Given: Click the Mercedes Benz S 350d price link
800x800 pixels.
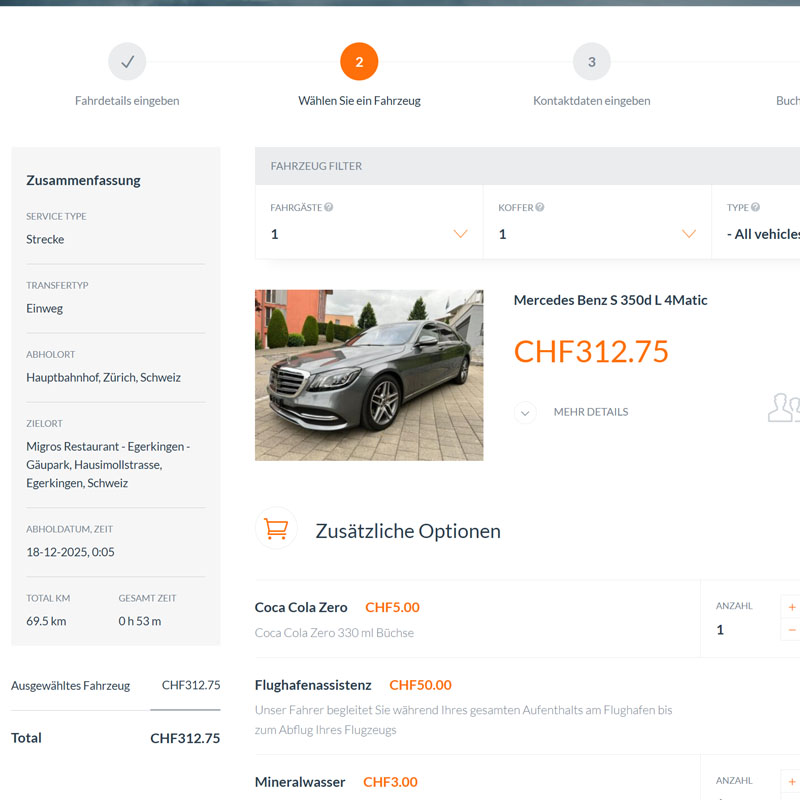Looking at the screenshot, I should coord(591,352).
